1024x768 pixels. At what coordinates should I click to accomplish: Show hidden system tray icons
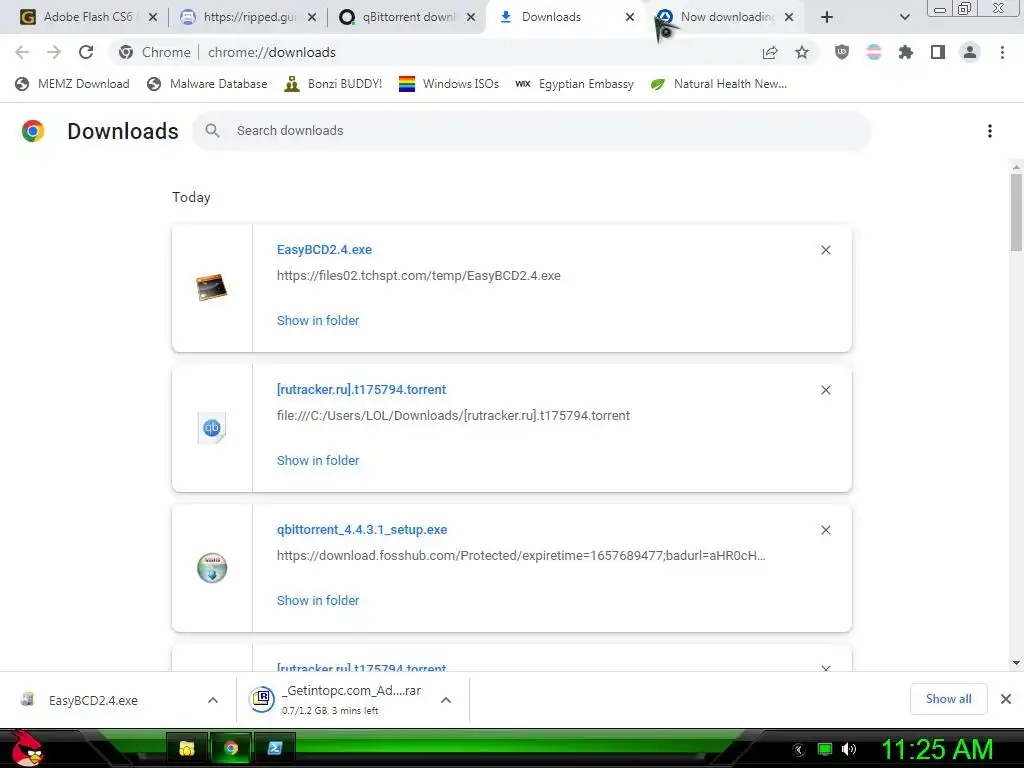[799, 750]
